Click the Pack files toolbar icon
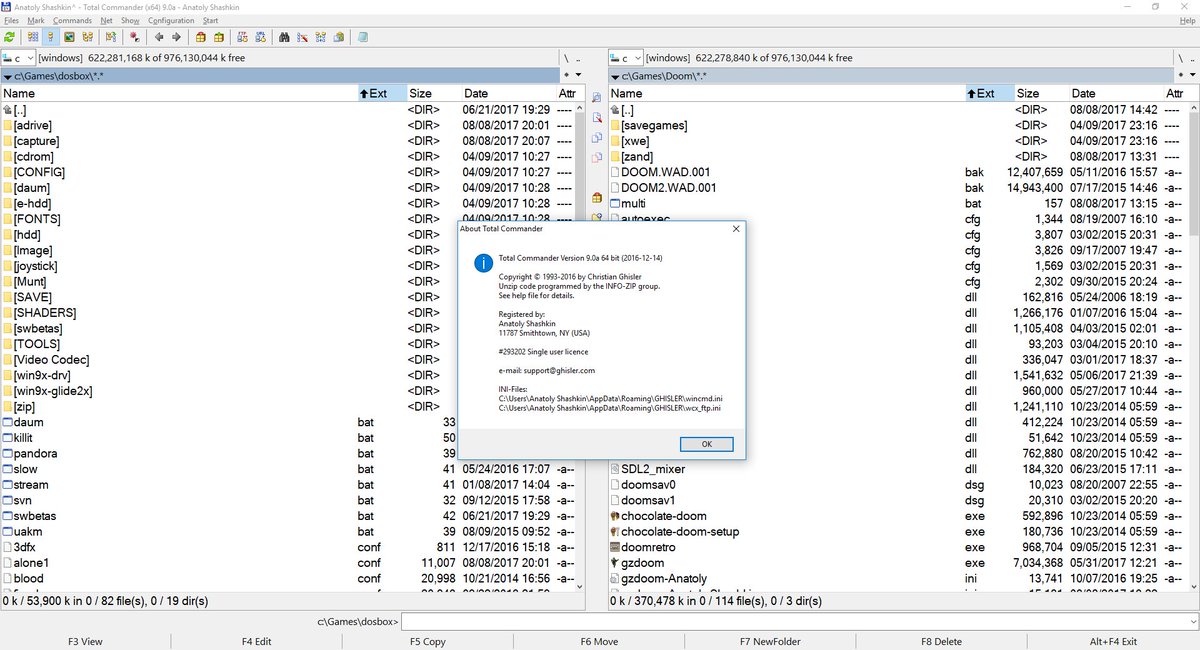The image size is (1200, 650). pyautogui.click(x=200, y=37)
